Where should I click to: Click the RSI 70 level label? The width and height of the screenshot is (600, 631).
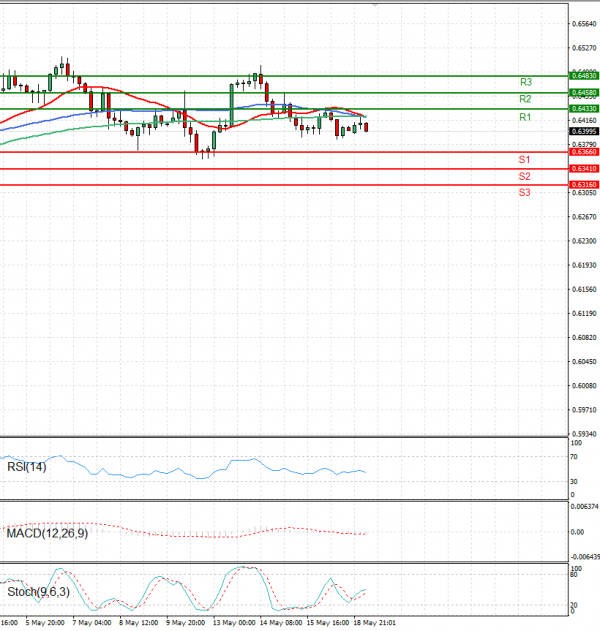click(574, 457)
